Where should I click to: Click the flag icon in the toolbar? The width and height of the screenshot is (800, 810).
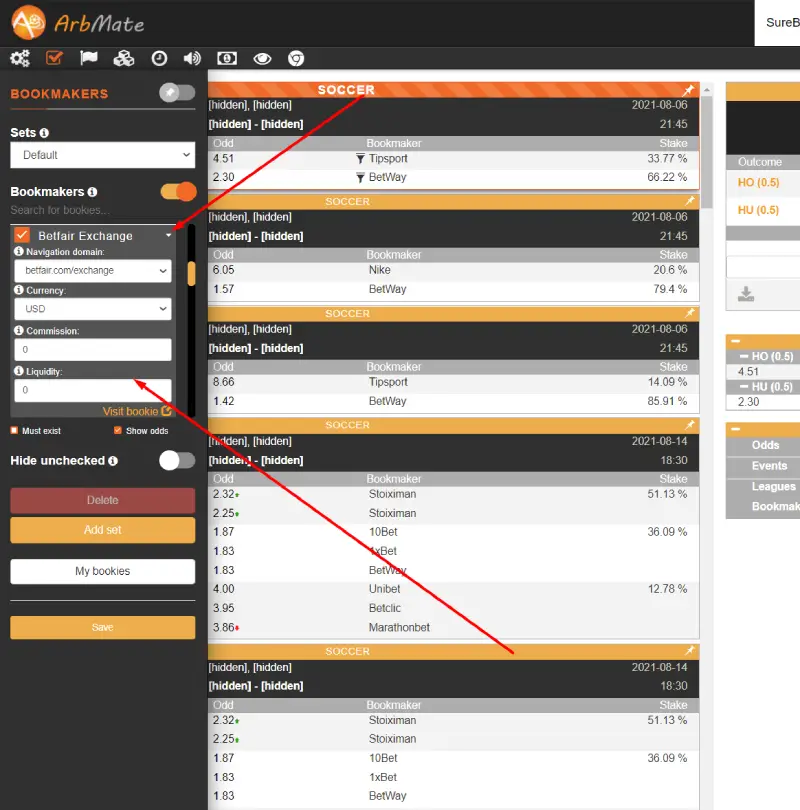(88, 58)
